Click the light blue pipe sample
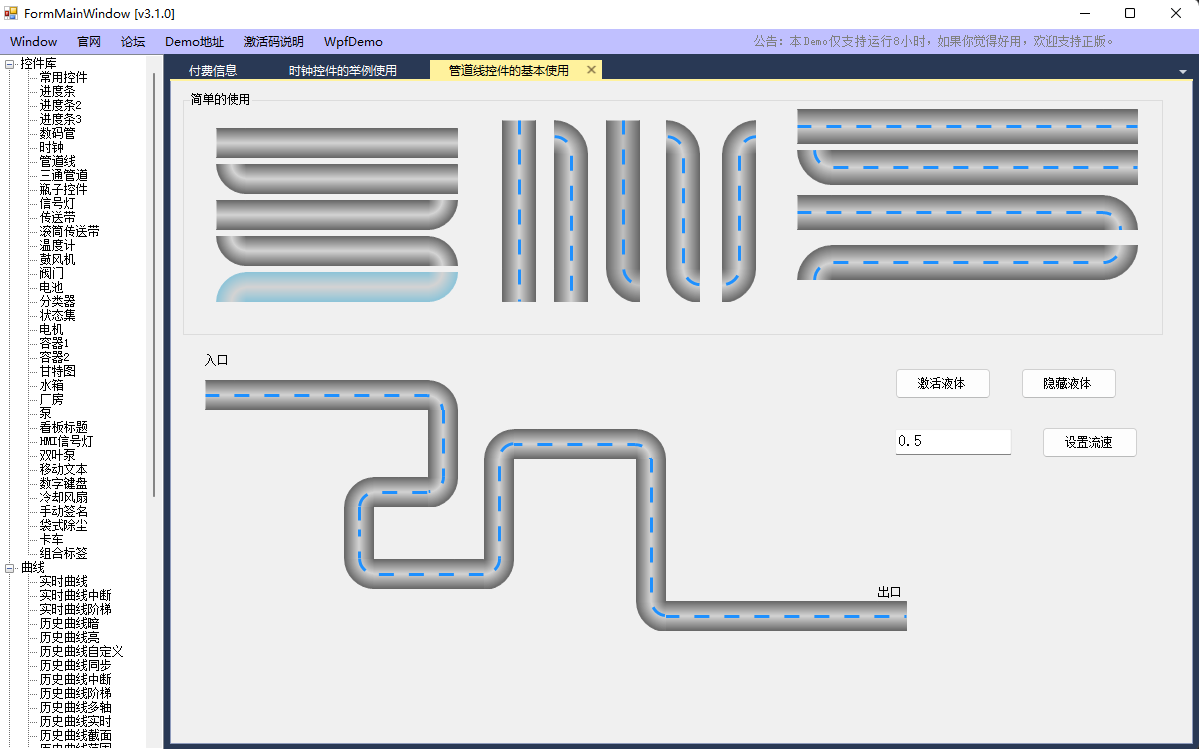Image resolution: width=1199 pixels, height=749 pixels. coord(337,287)
